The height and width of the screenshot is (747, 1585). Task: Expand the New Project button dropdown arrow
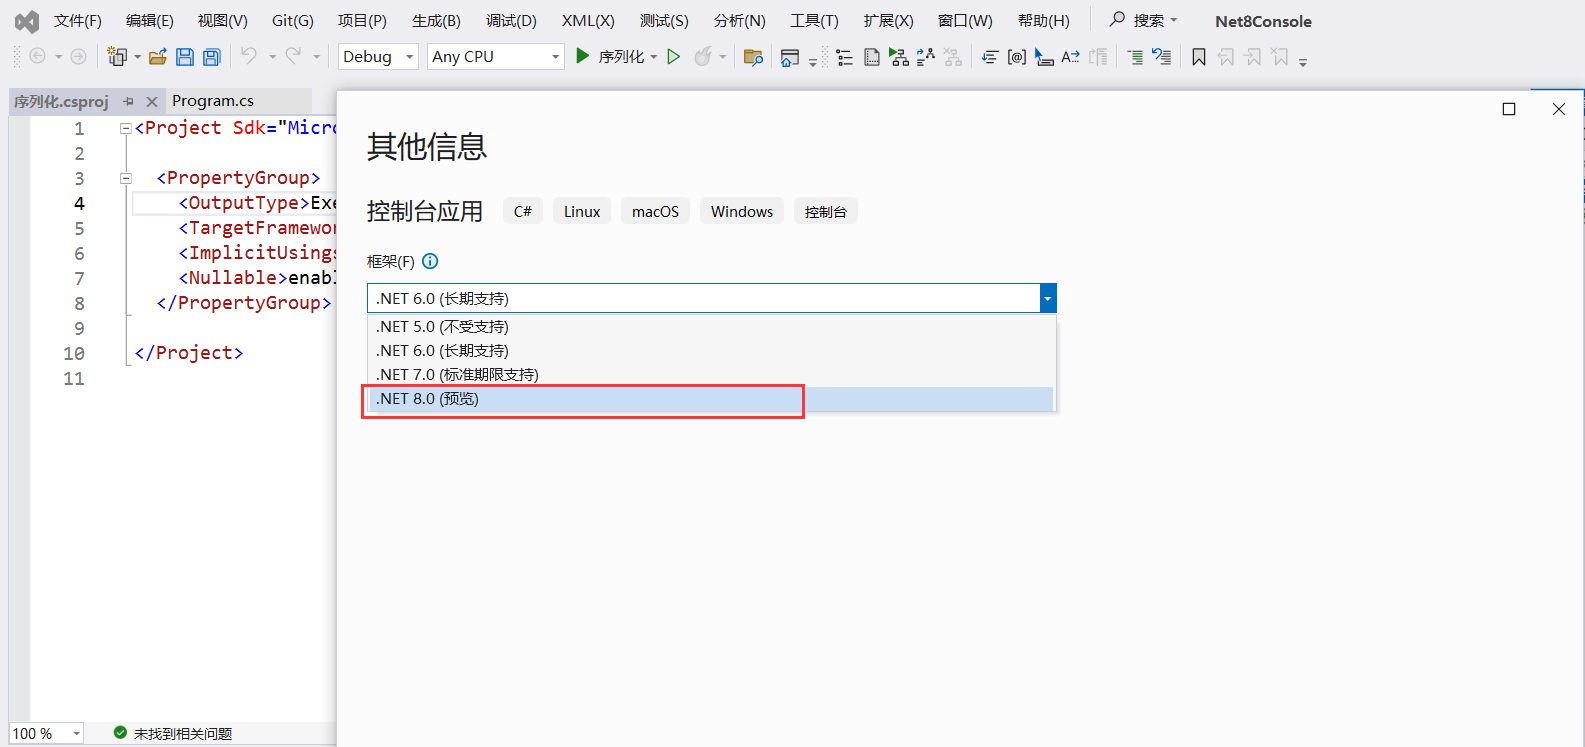click(x=137, y=57)
